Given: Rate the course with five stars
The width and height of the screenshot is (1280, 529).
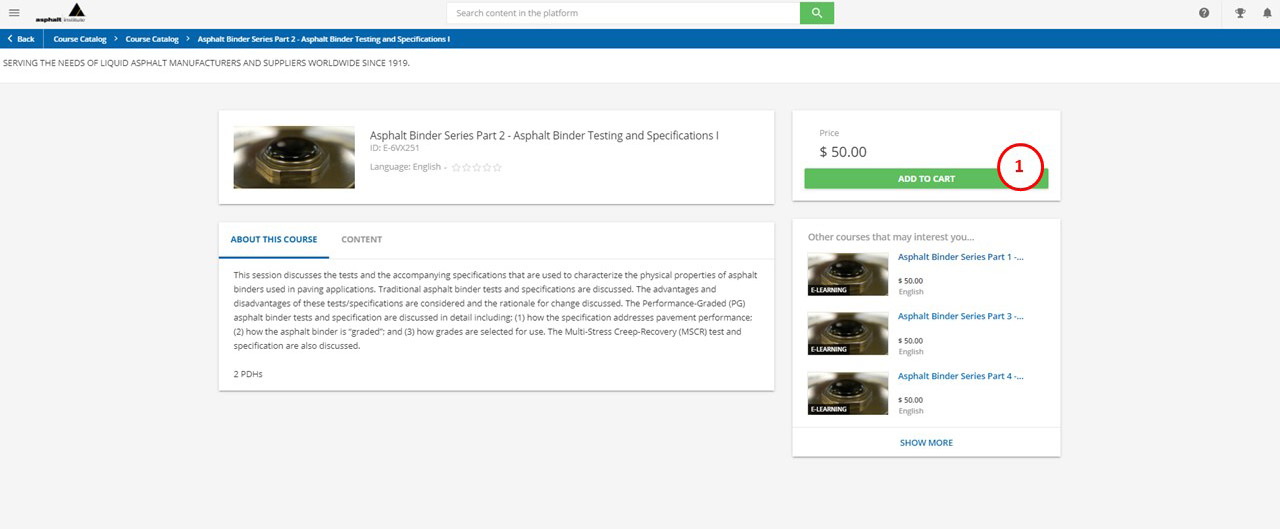Looking at the screenshot, I should (x=497, y=168).
